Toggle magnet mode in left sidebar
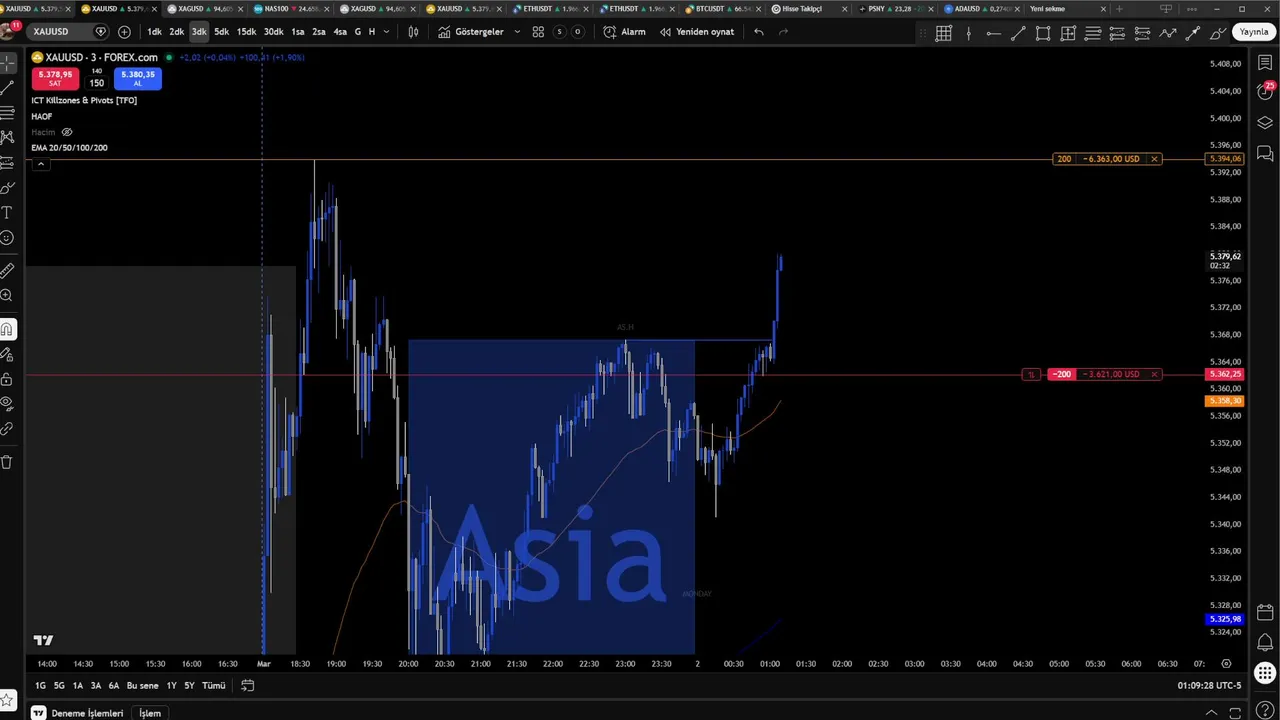This screenshot has height=720, width=1280. tap(7, 329)
